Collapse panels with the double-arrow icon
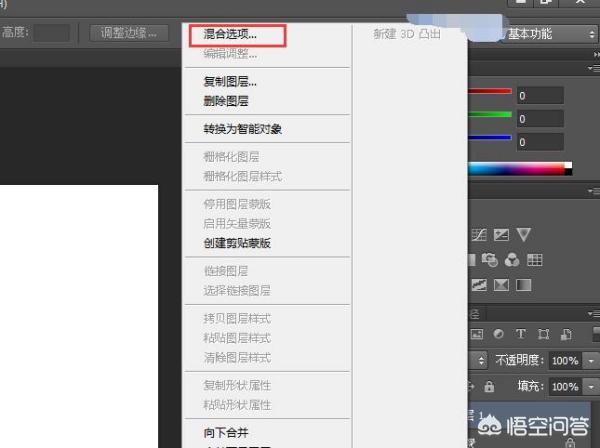 (x=596, y=55)
